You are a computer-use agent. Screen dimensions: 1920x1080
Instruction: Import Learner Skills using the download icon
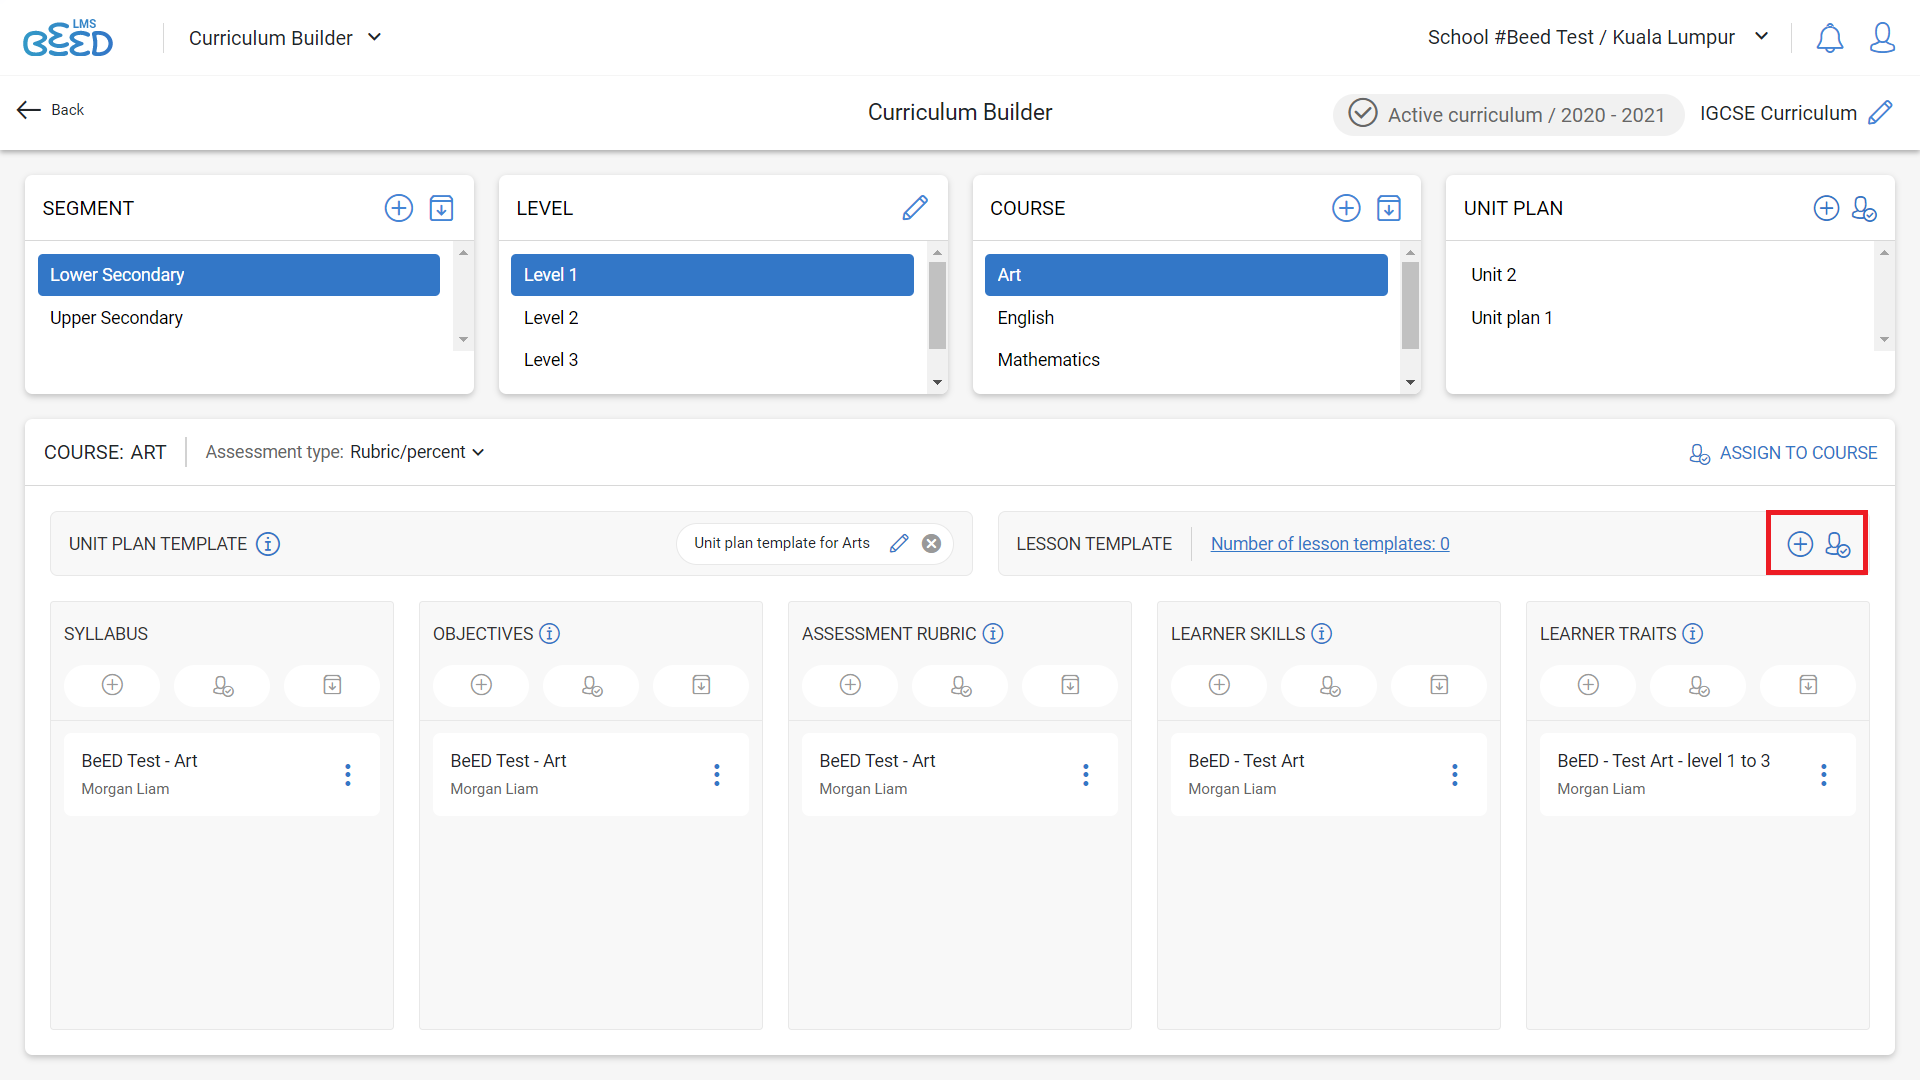pos(1439,685)
